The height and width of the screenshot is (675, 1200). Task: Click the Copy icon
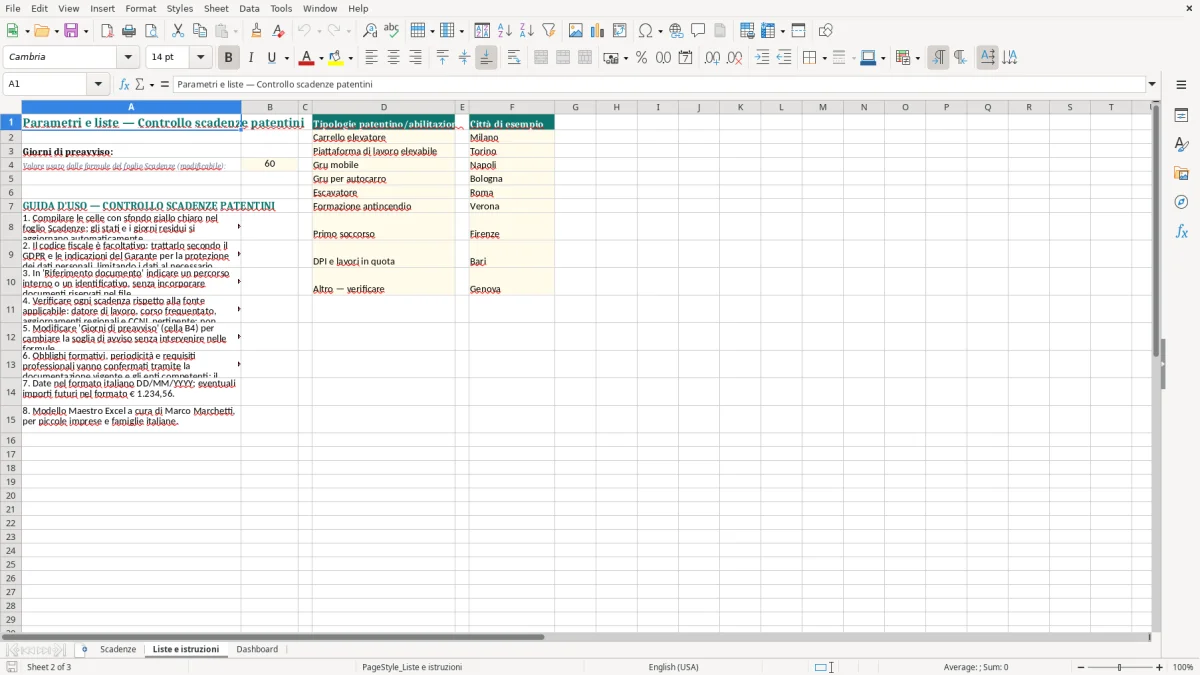coord(200,31)
